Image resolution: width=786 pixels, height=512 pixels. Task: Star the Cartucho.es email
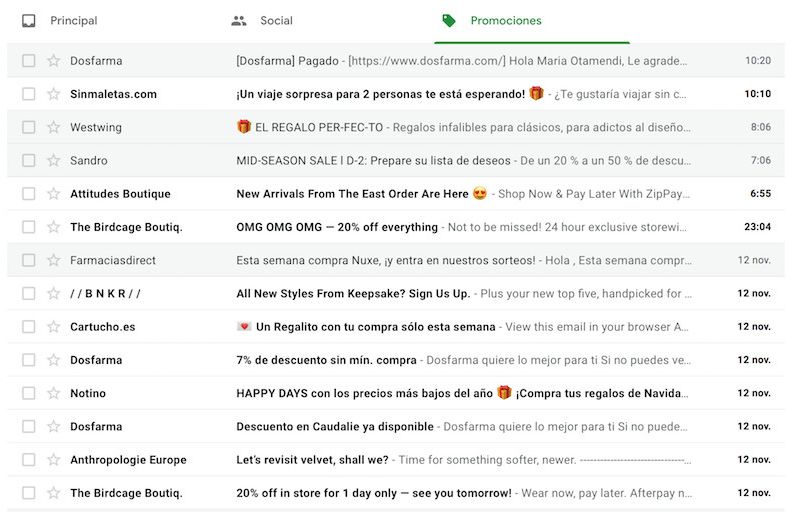tap(54, 326)
